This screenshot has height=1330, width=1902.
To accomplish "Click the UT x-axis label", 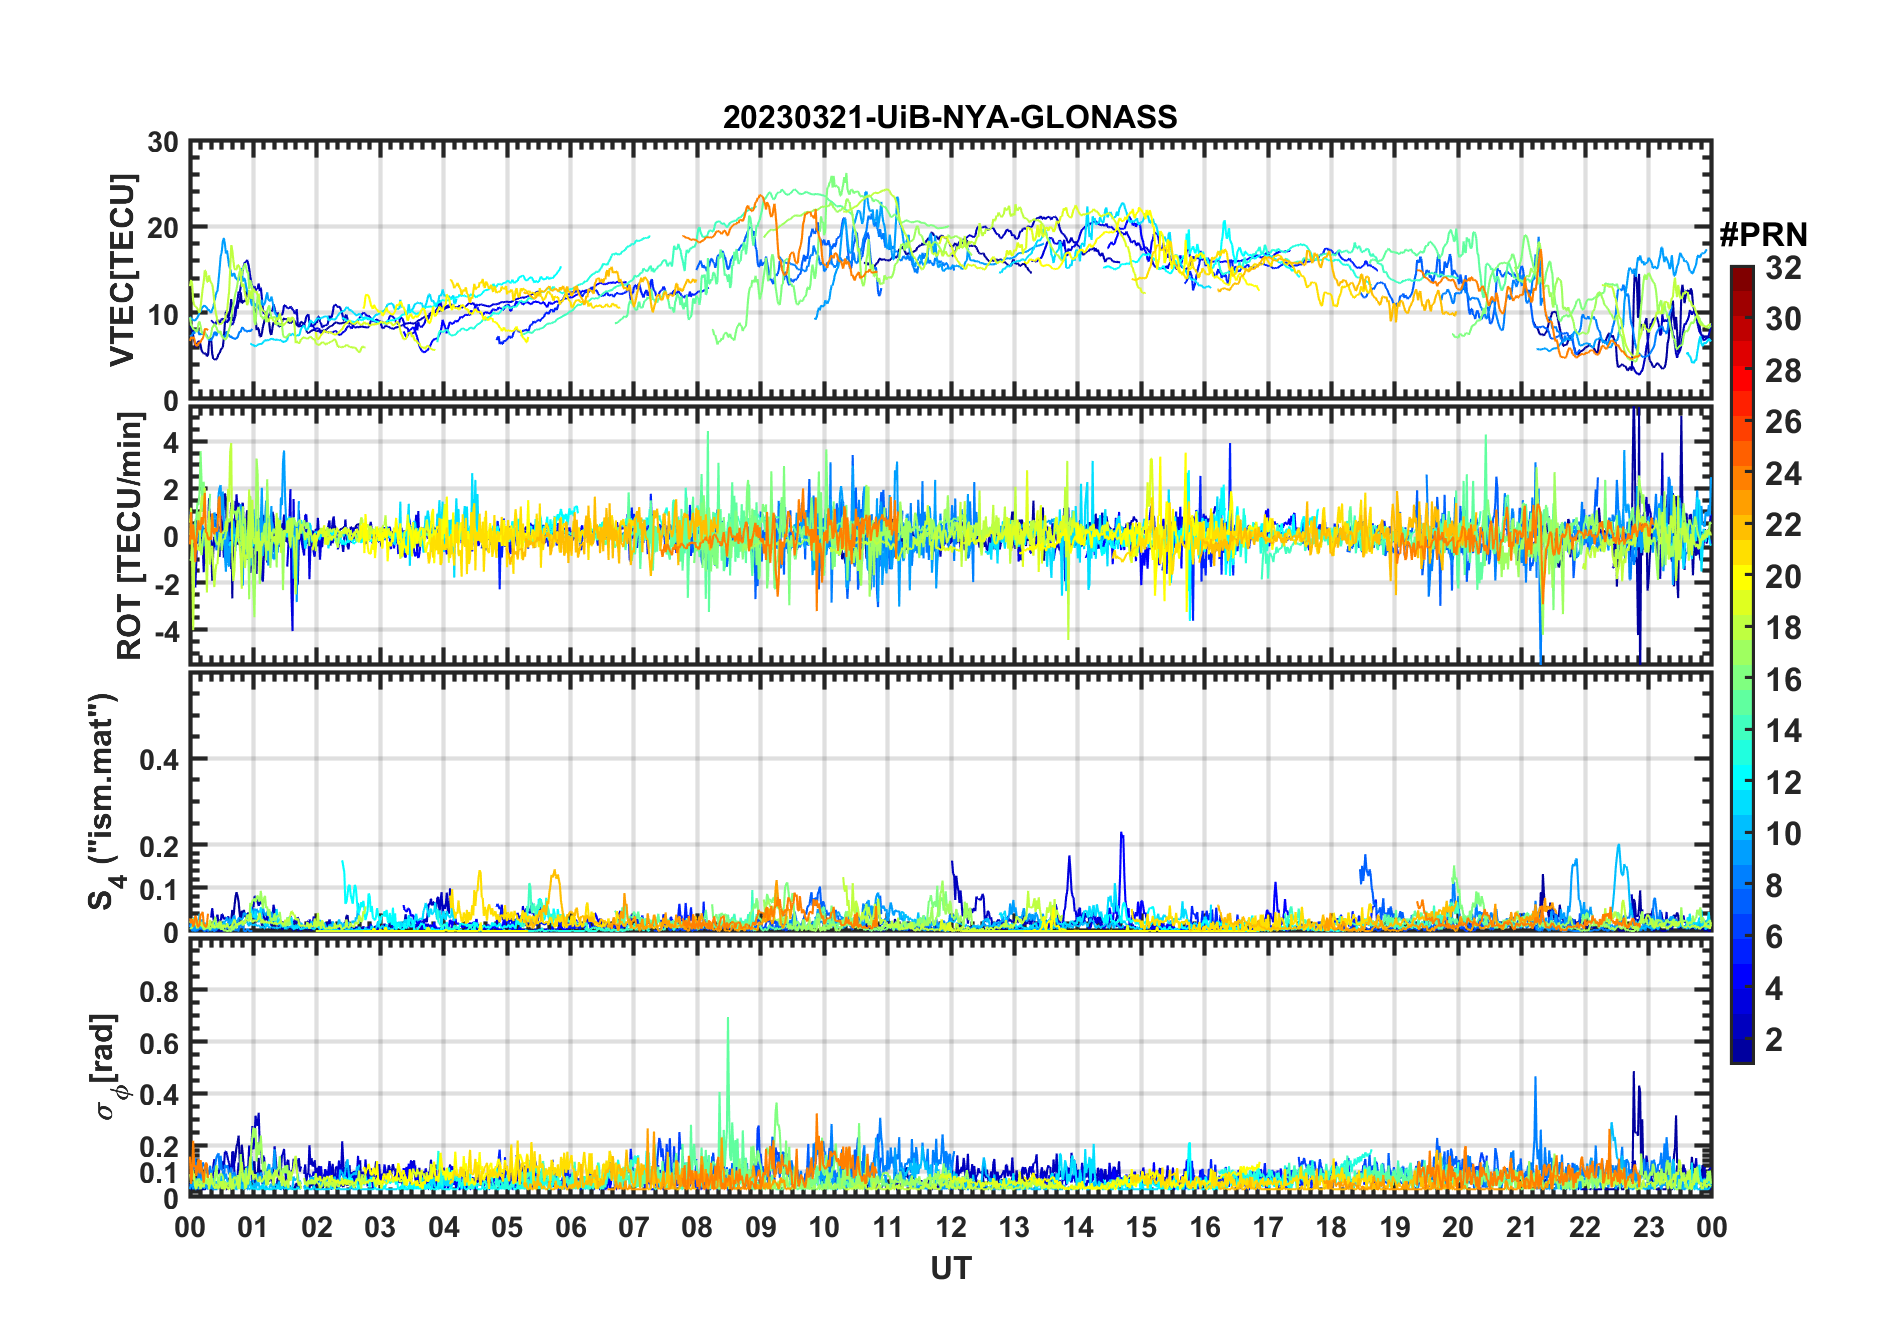I will coord(950,1268).
